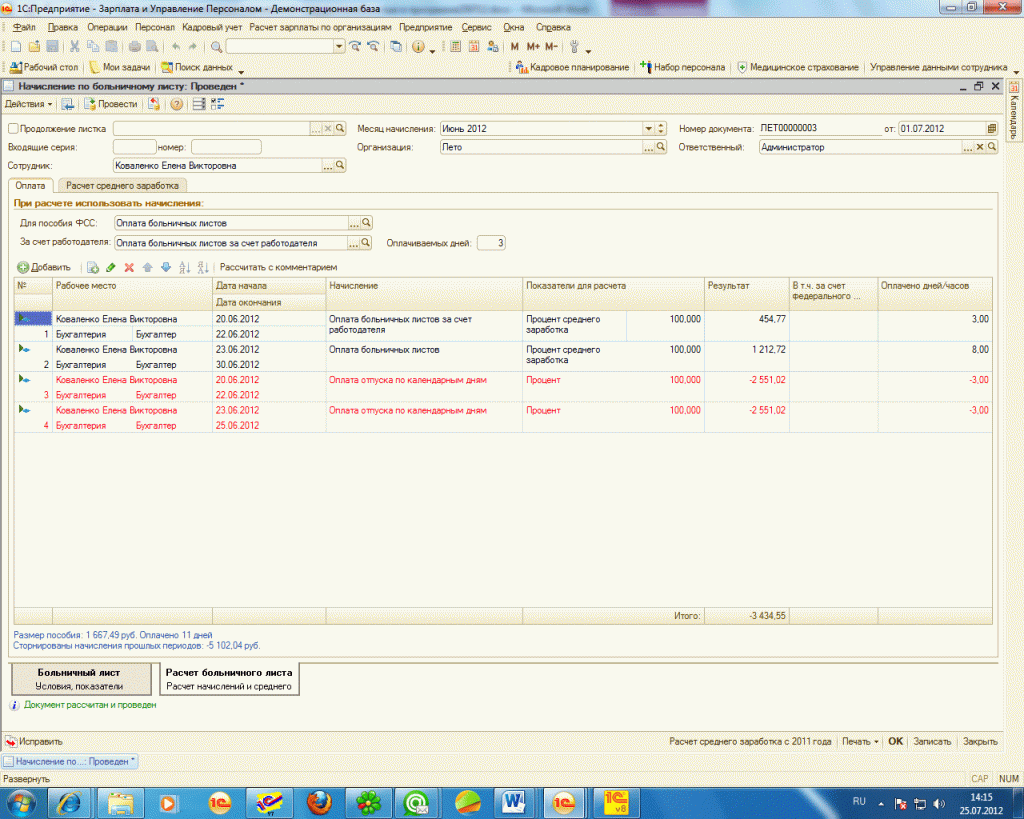Open the Кадровый учет menu
This screenshot has height=819, width=1024.
(212, 27)
